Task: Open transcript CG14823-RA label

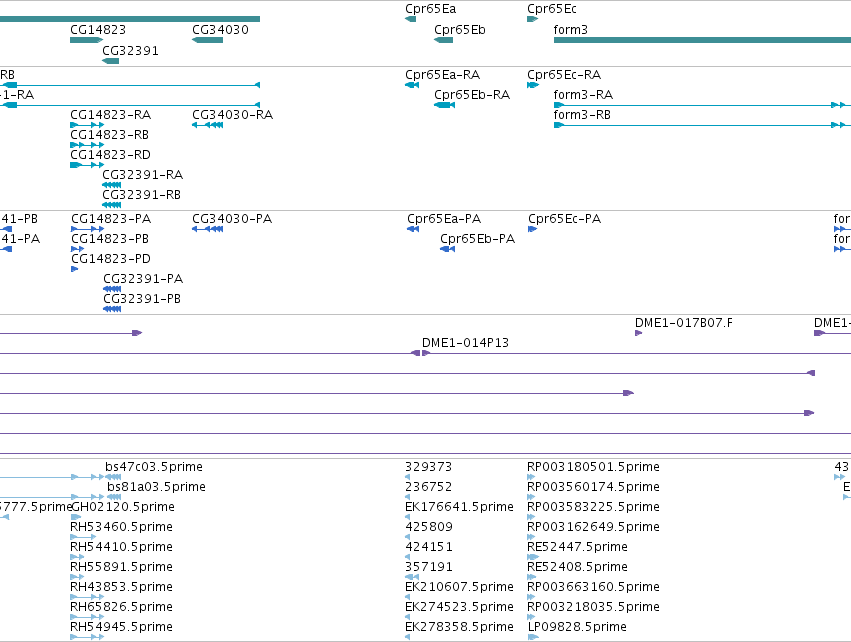Action: 110,115
